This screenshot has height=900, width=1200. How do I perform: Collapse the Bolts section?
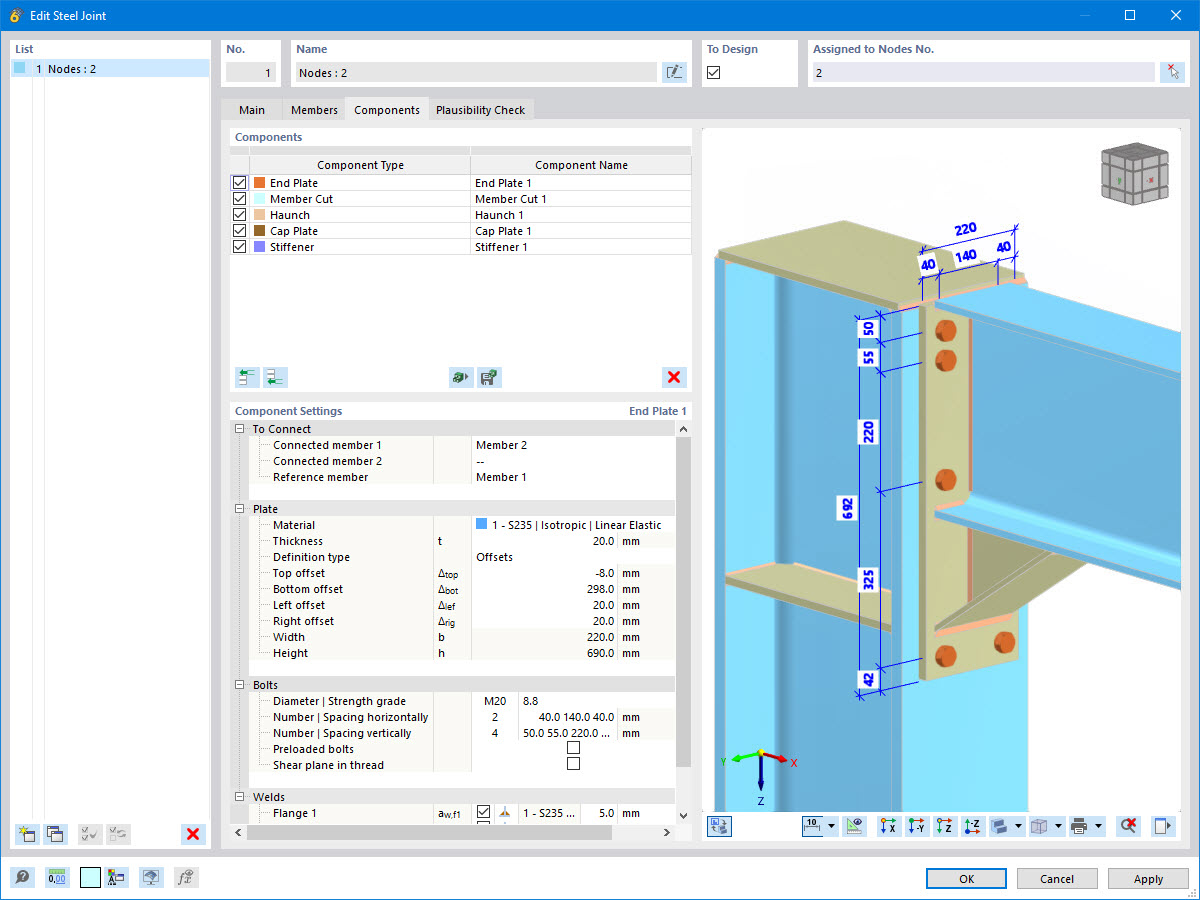point(239,685)
